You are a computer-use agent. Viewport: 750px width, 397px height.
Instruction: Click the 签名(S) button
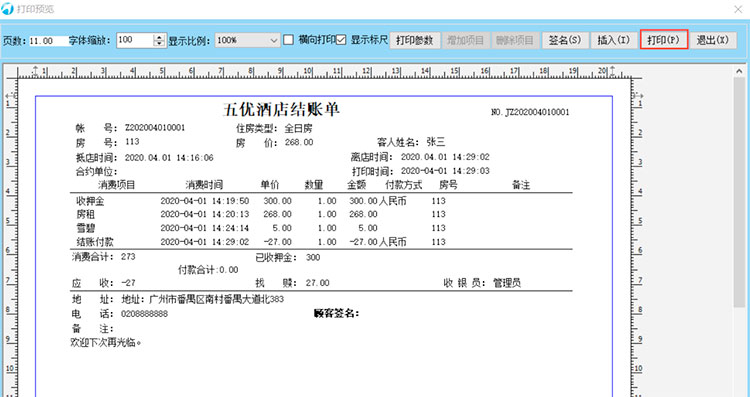565,40
